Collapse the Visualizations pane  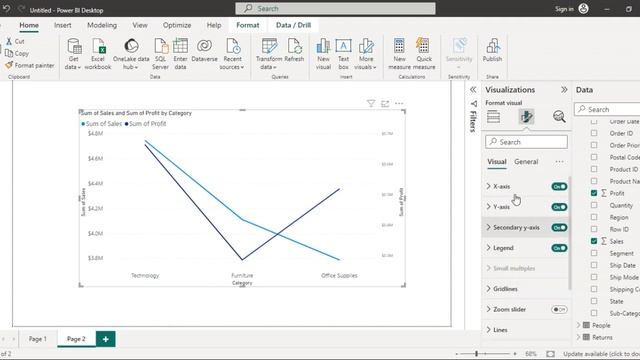564,90
